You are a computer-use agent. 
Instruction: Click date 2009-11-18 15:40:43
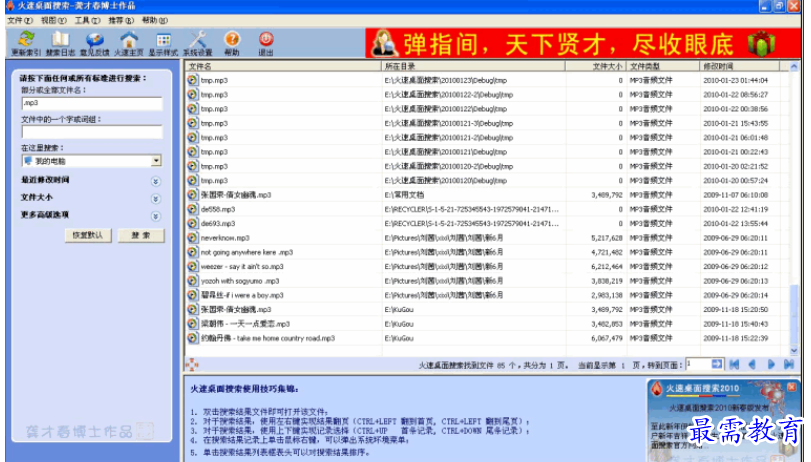(x=735, y=324)
